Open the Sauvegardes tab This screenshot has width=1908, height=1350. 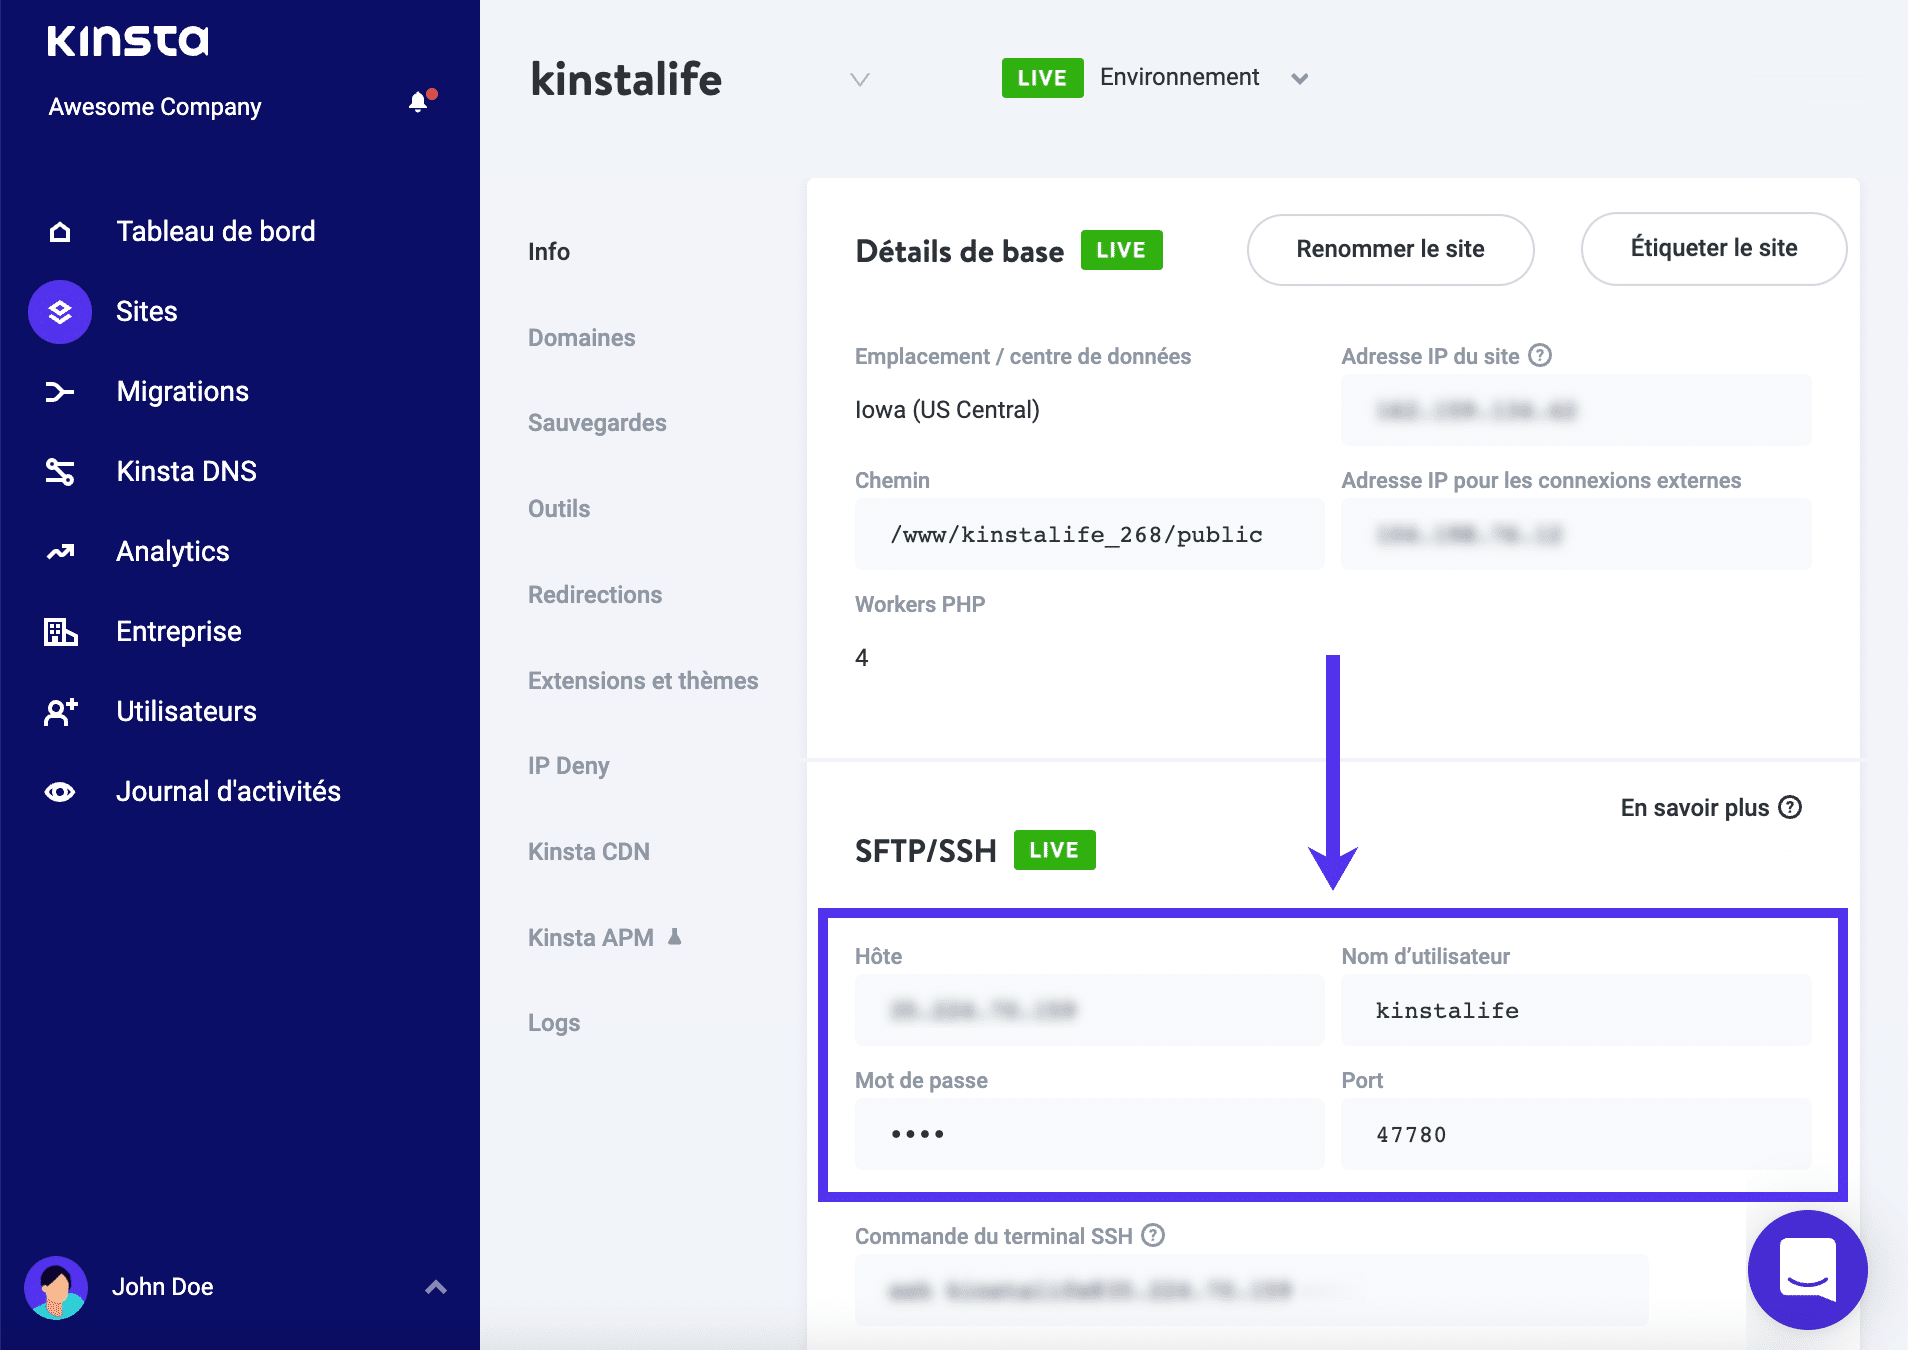click(x=596, y=422)
